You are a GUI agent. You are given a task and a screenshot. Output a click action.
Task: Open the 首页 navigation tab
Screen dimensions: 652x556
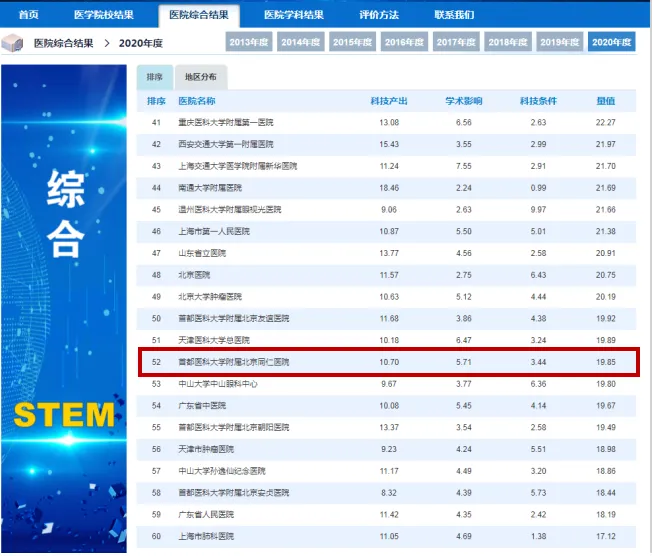(28, 15)
